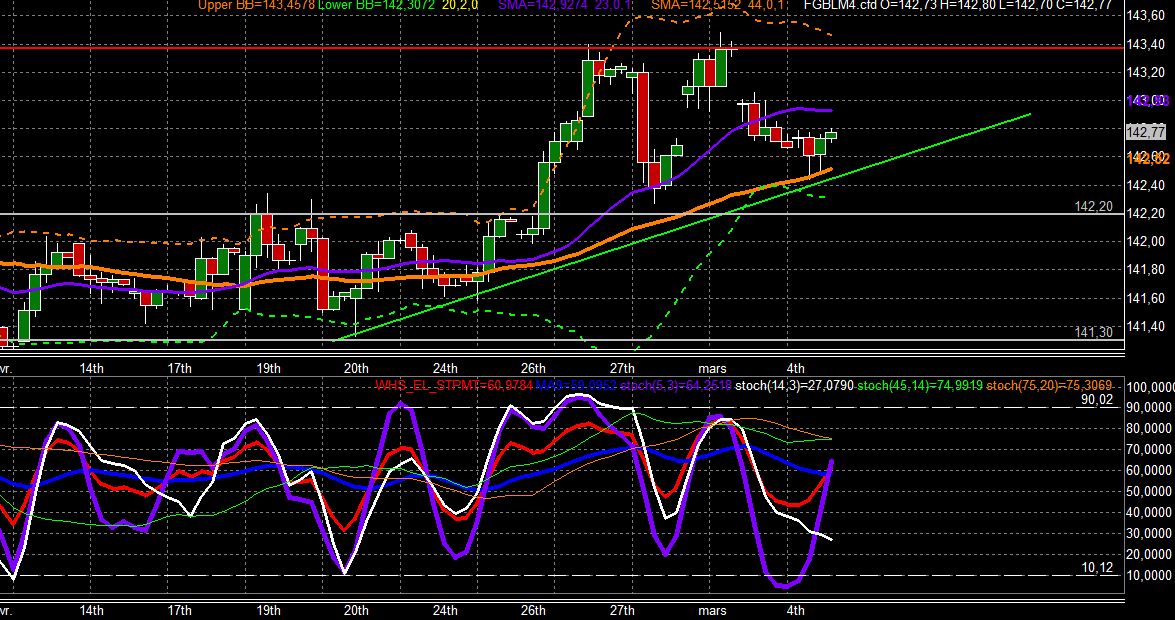Click the 10,12 oversold level label

click(x=1096, y=568)
